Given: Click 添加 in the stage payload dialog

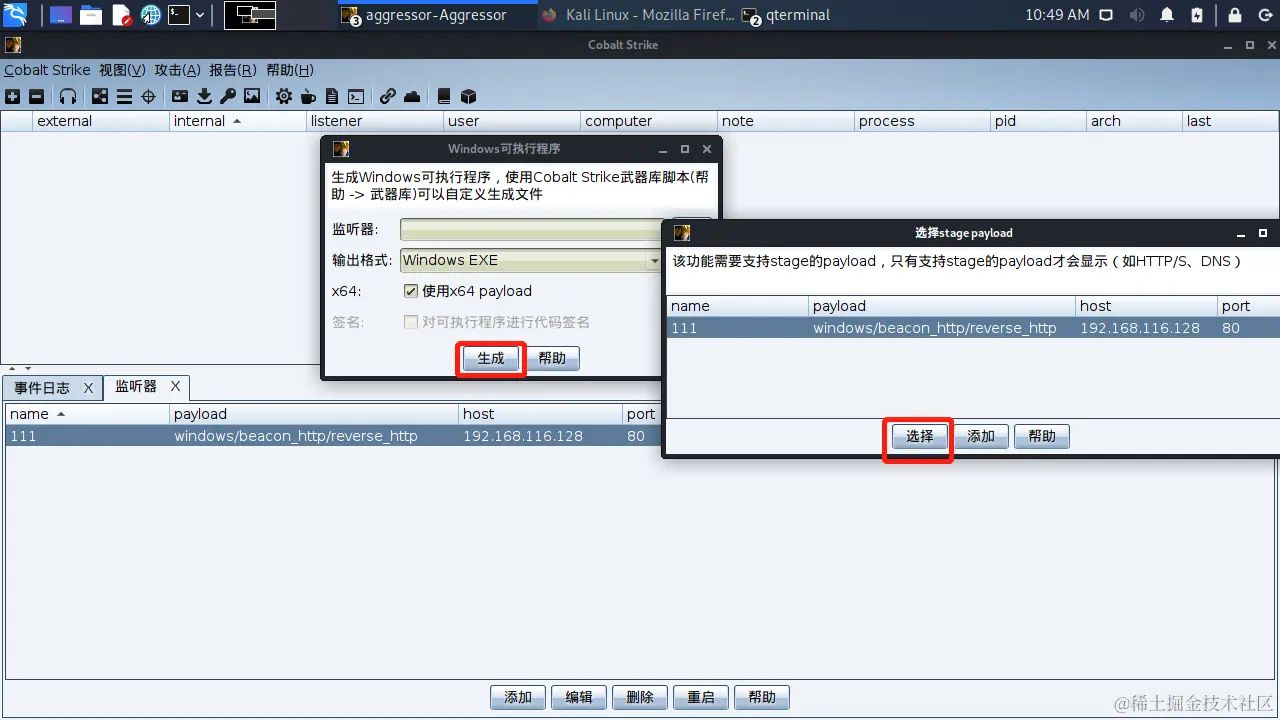Looking at the screenshot, I should pyautogui.click(x=981, y=436).
